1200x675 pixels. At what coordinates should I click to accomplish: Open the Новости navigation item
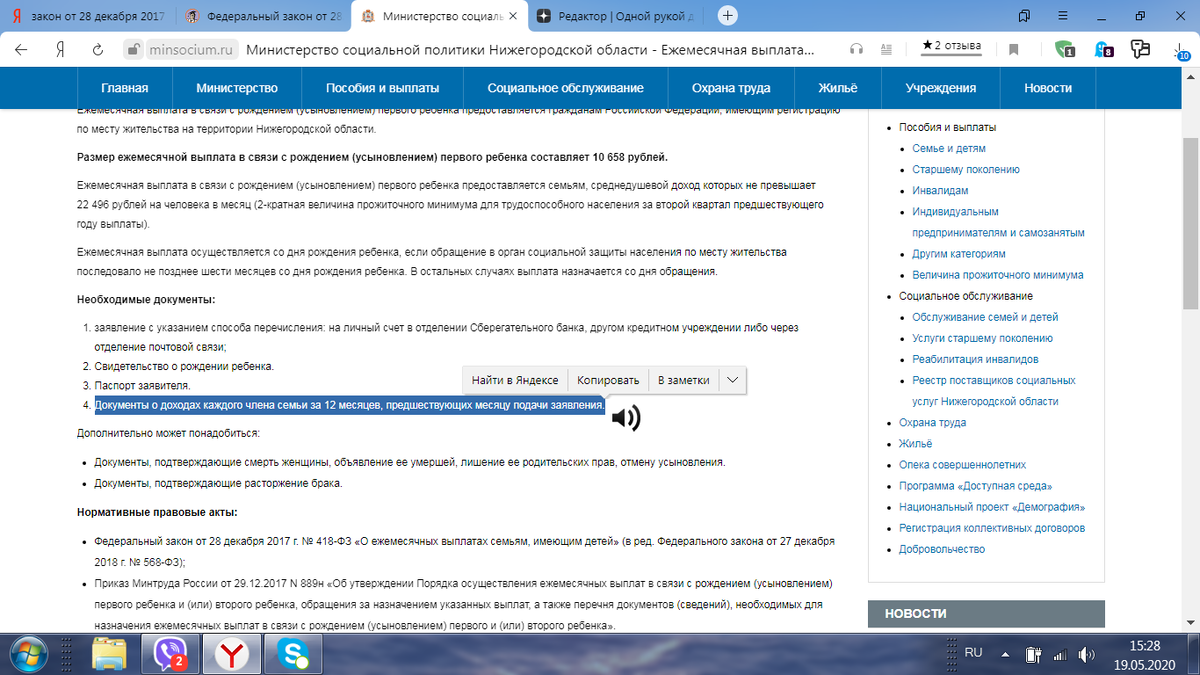coord(1048,88)
